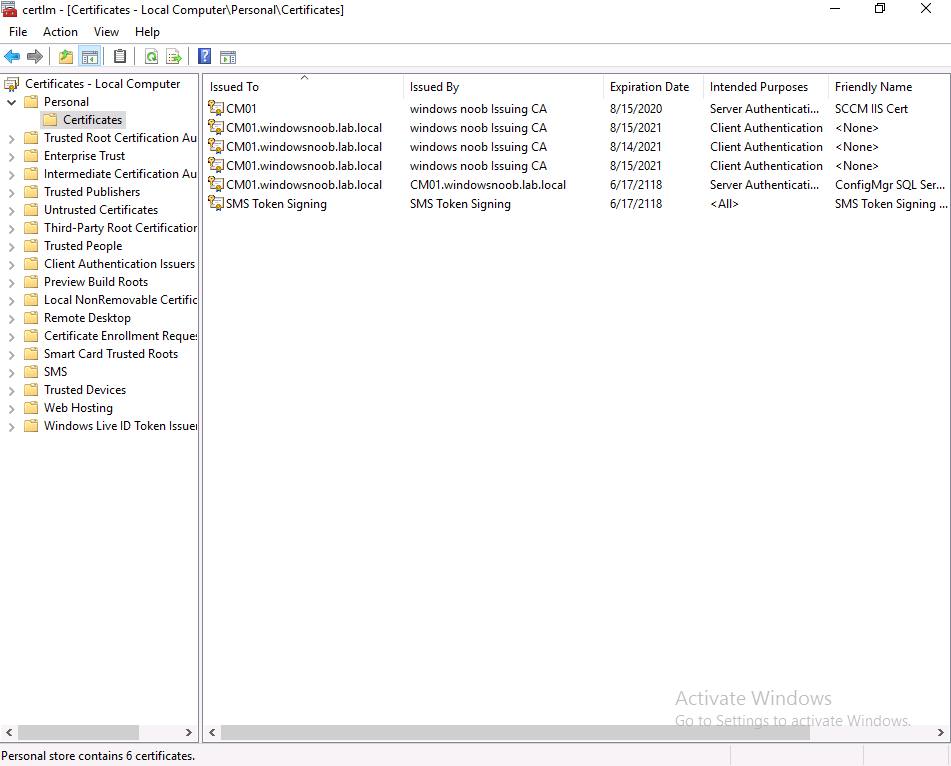Click left arrow of tree pane scrollbar

(x=9, y=732)
